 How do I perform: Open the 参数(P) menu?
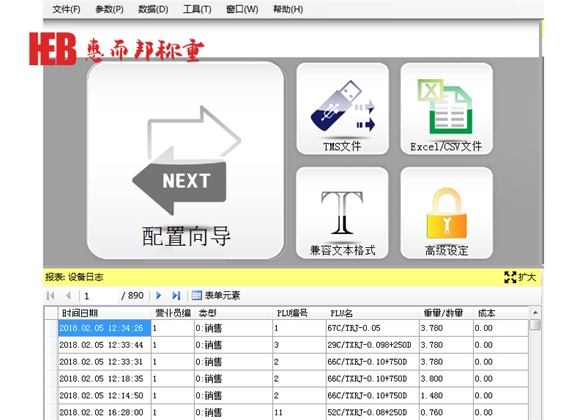coord(109,9)
